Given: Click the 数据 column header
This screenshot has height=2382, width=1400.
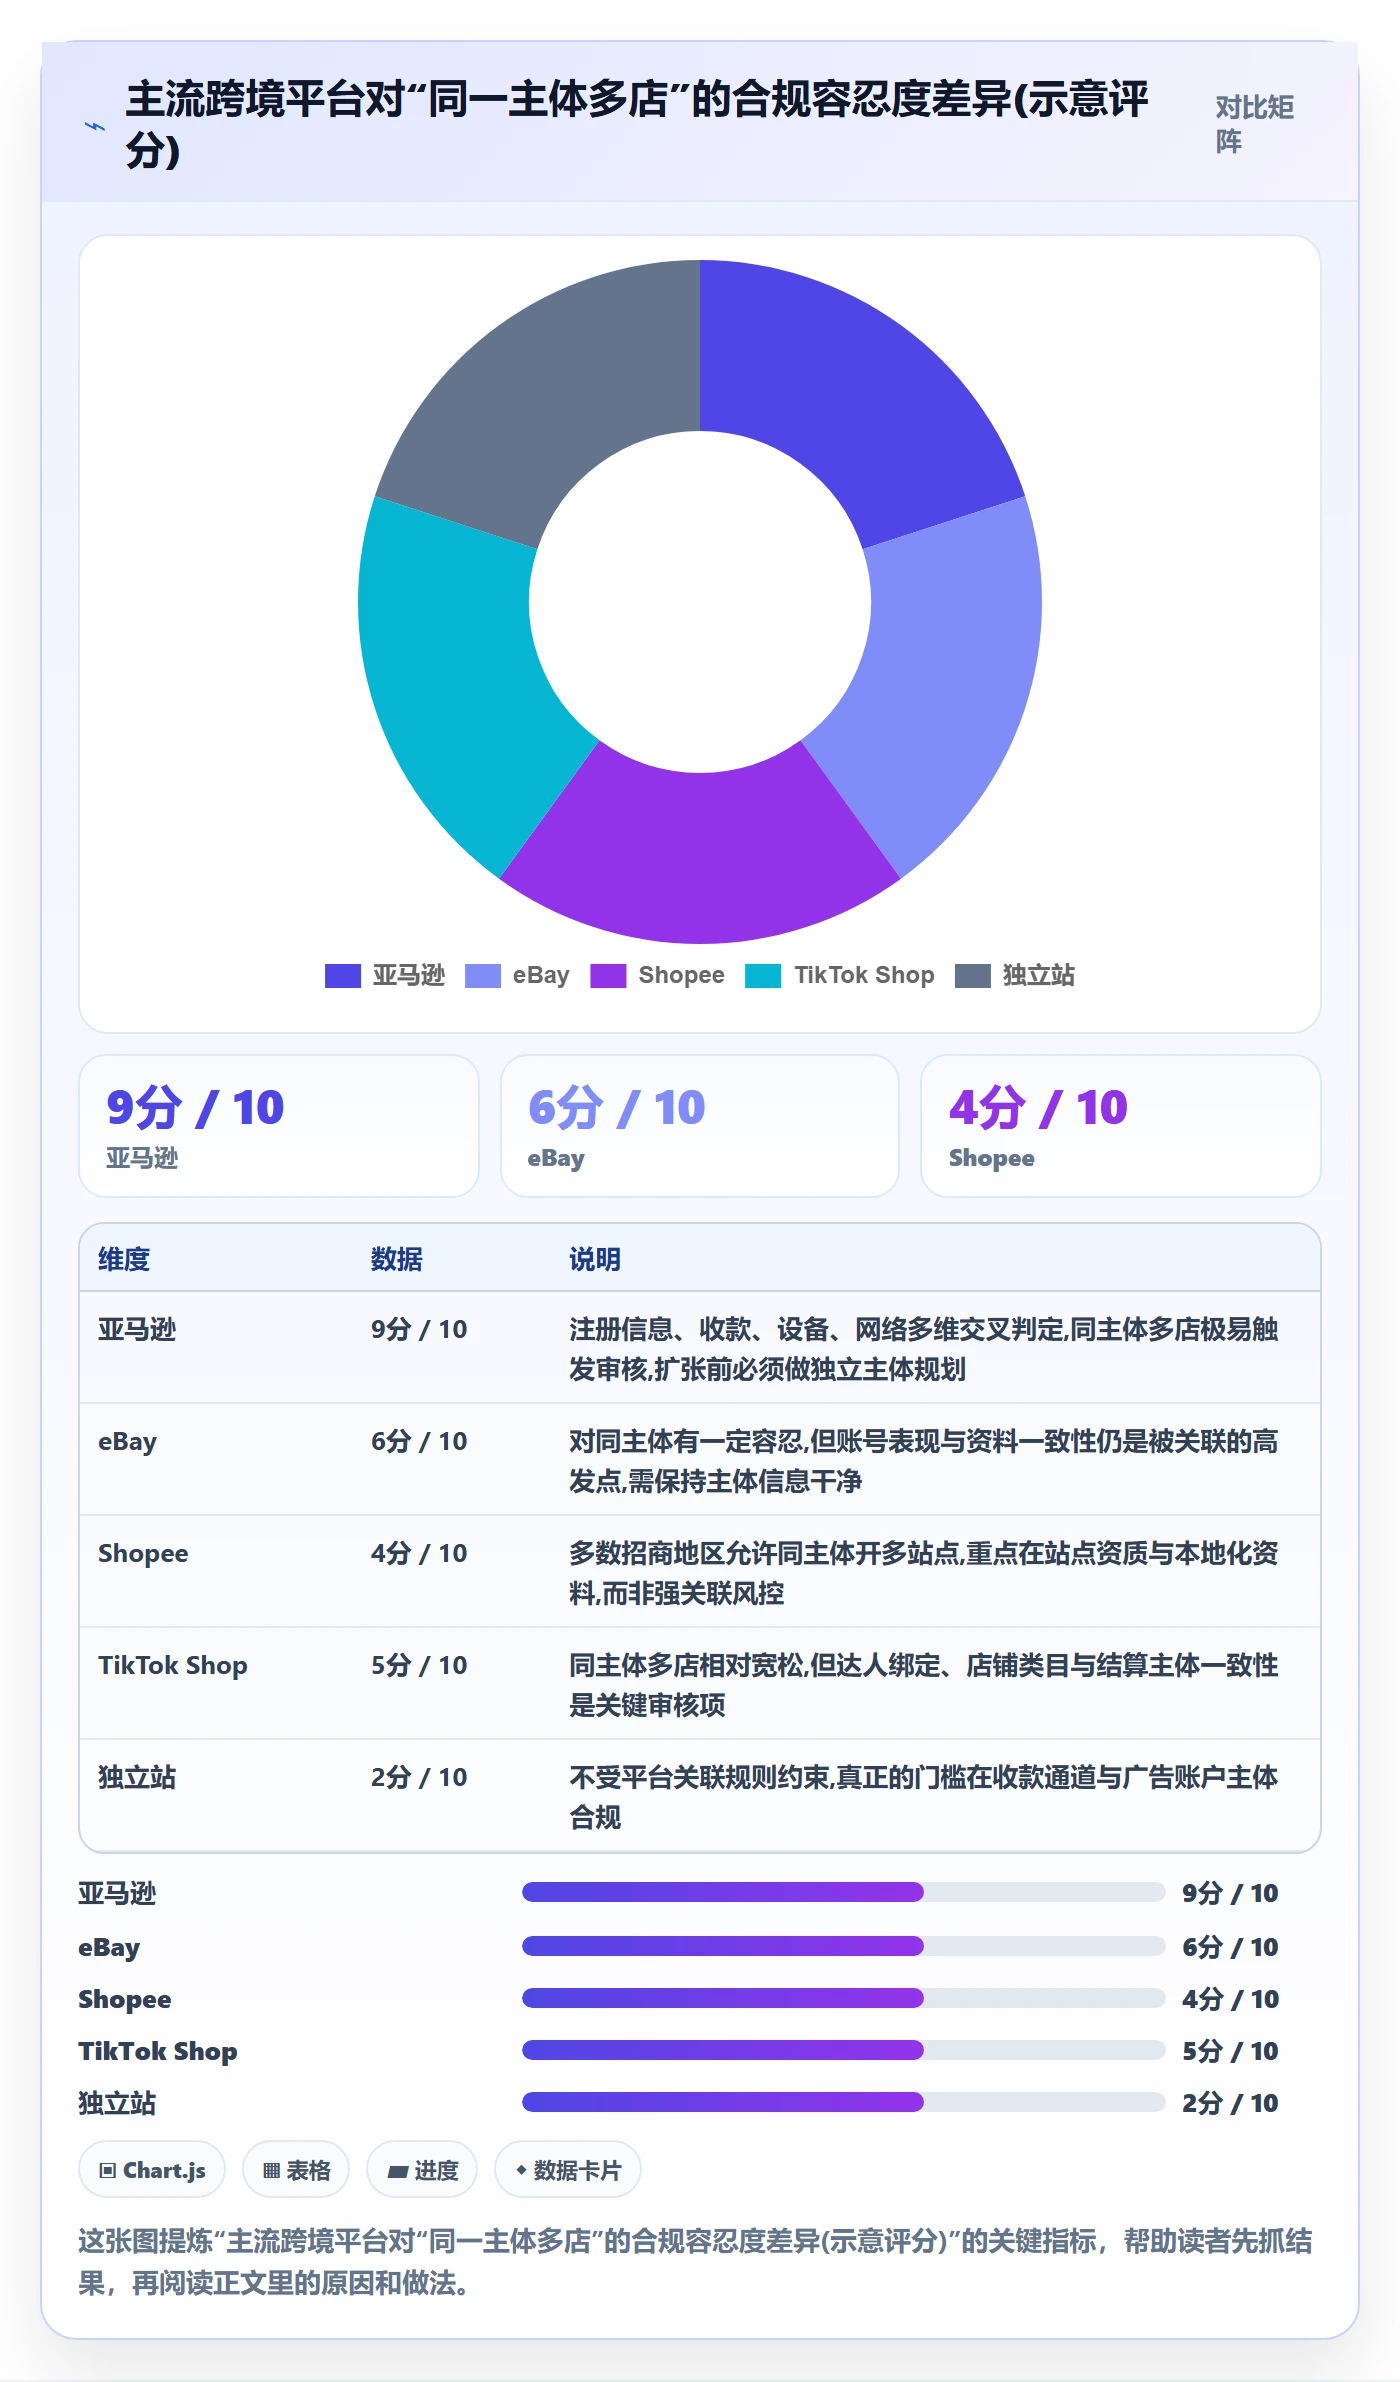Looking at the screenshot, I should pos(397,1259).
